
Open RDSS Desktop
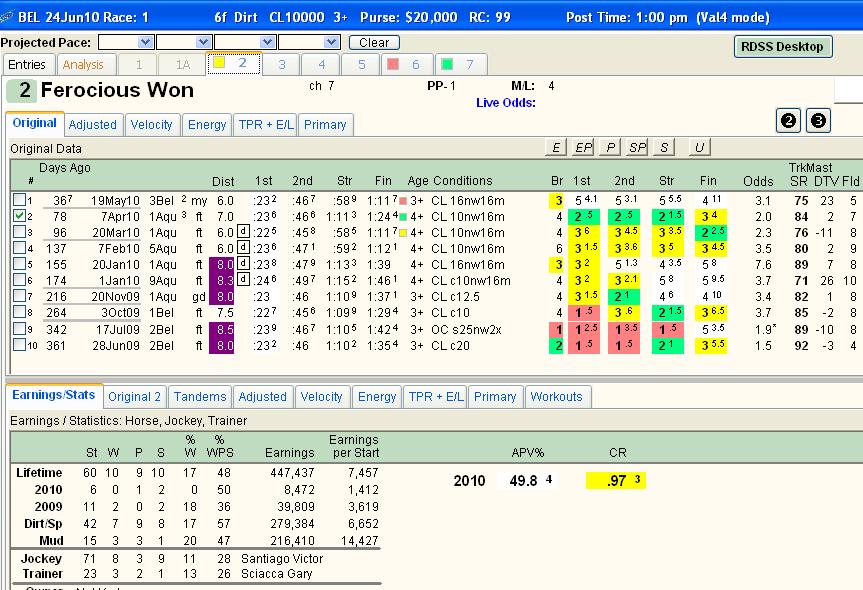point(782,46)
